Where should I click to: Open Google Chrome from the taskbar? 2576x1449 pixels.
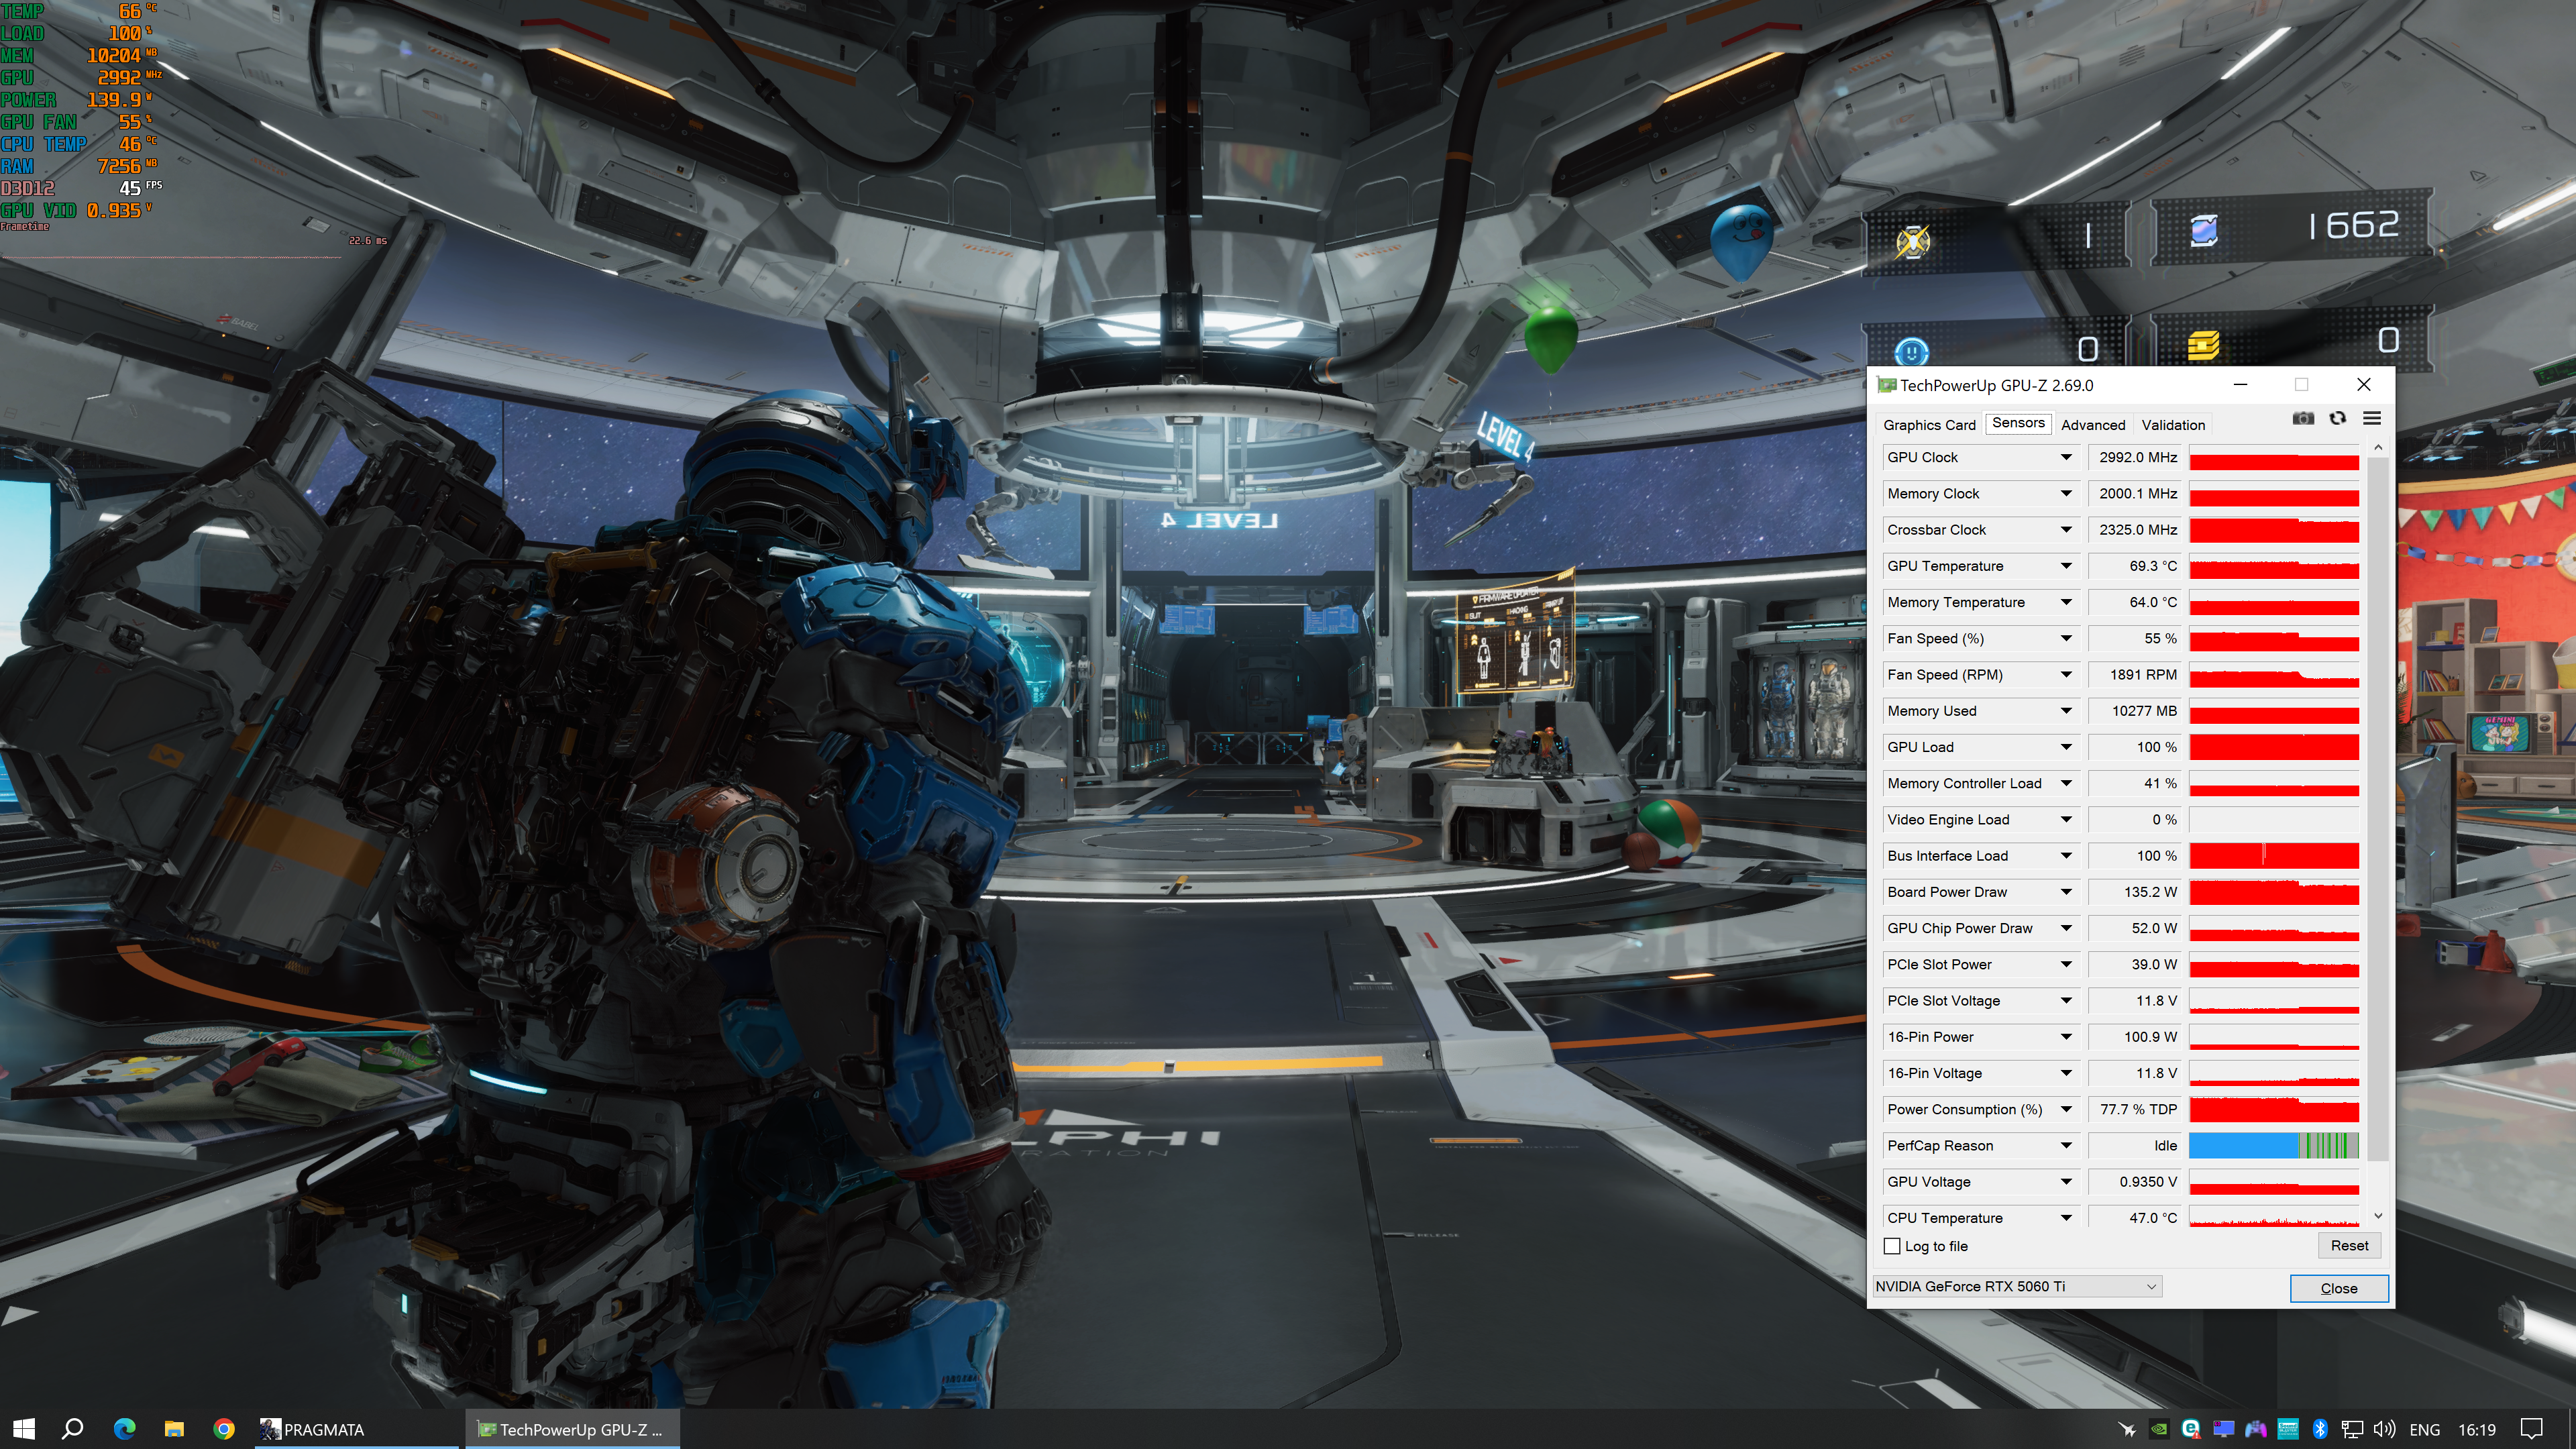[224, 1429]
